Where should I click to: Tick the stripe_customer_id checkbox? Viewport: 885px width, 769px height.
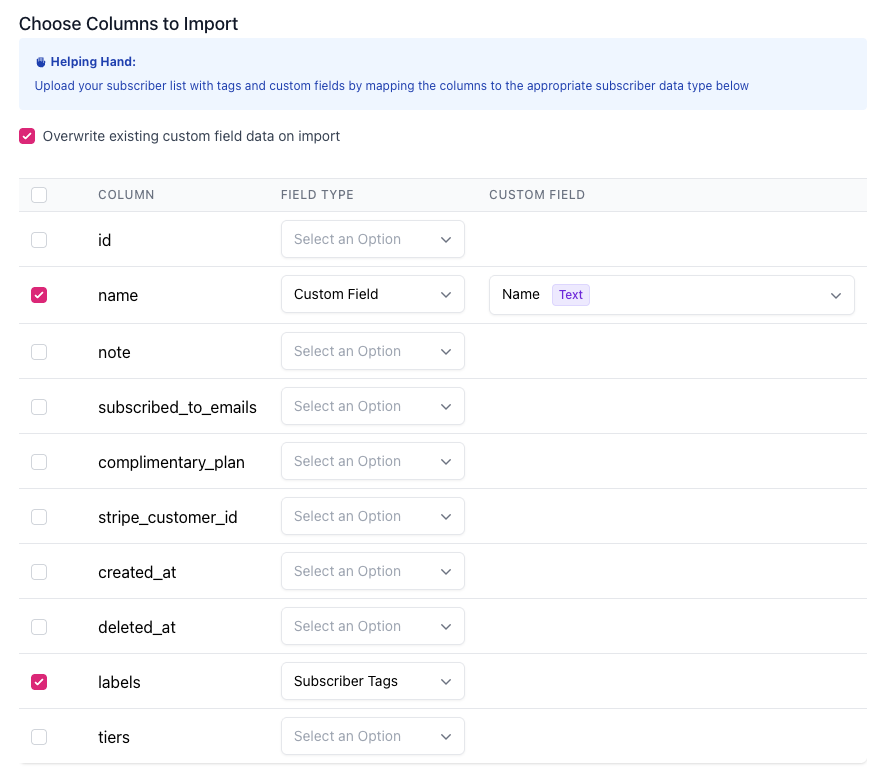point(39,517)
